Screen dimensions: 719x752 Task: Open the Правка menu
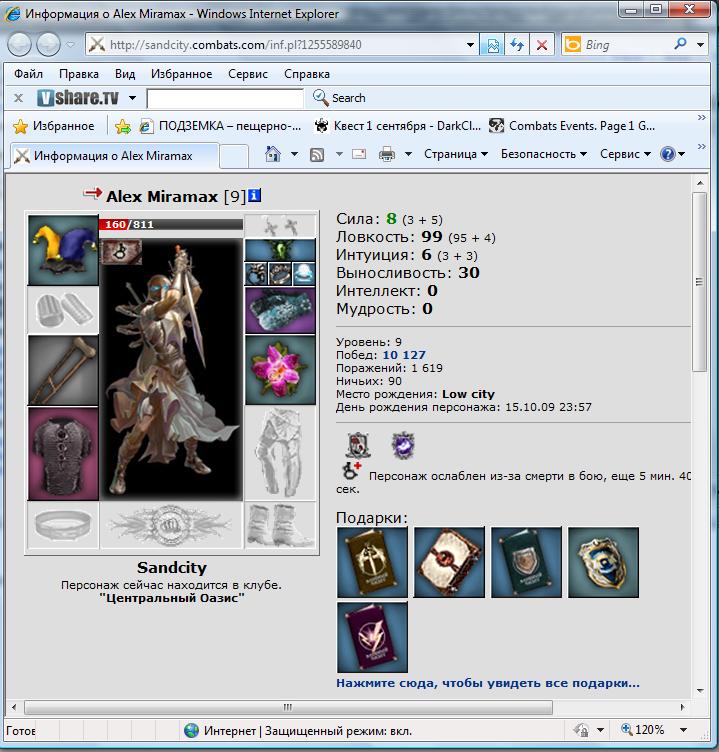[x=79, y=74]
